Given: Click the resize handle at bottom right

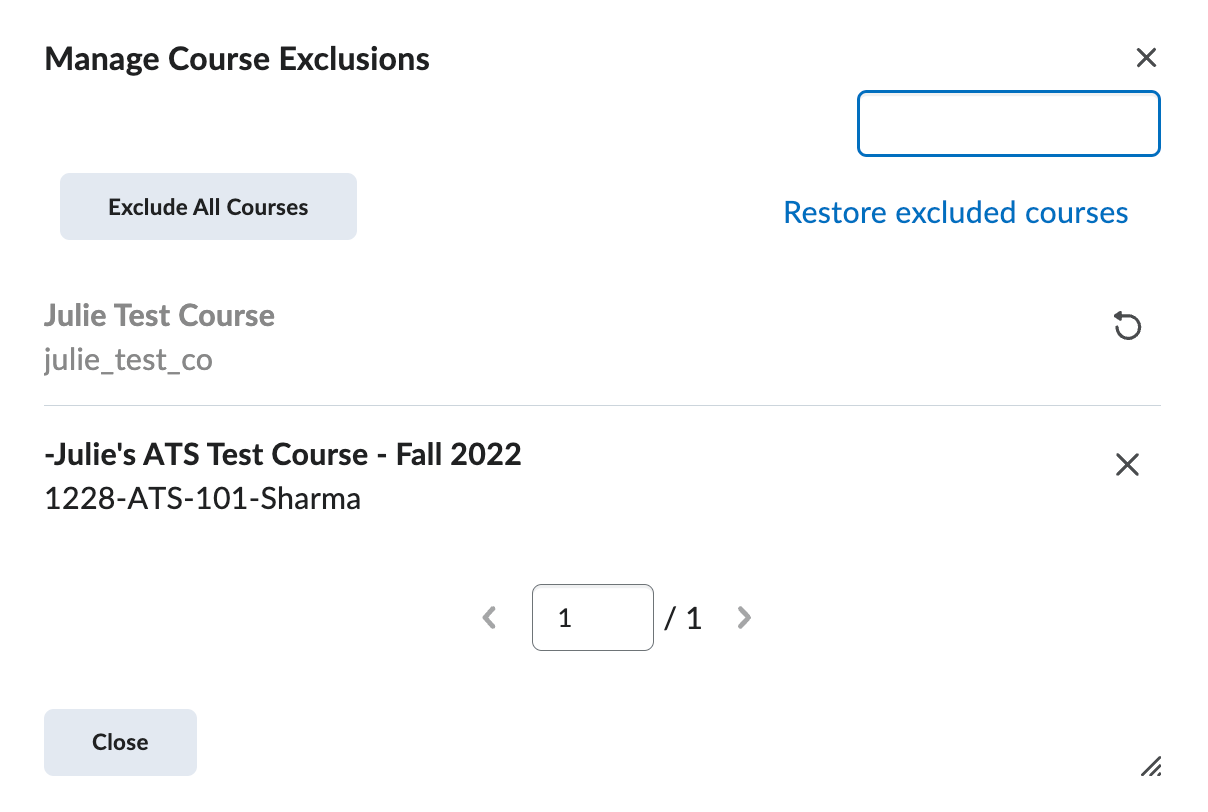Looking at the screenshot, I should [x=1150, y=764].
